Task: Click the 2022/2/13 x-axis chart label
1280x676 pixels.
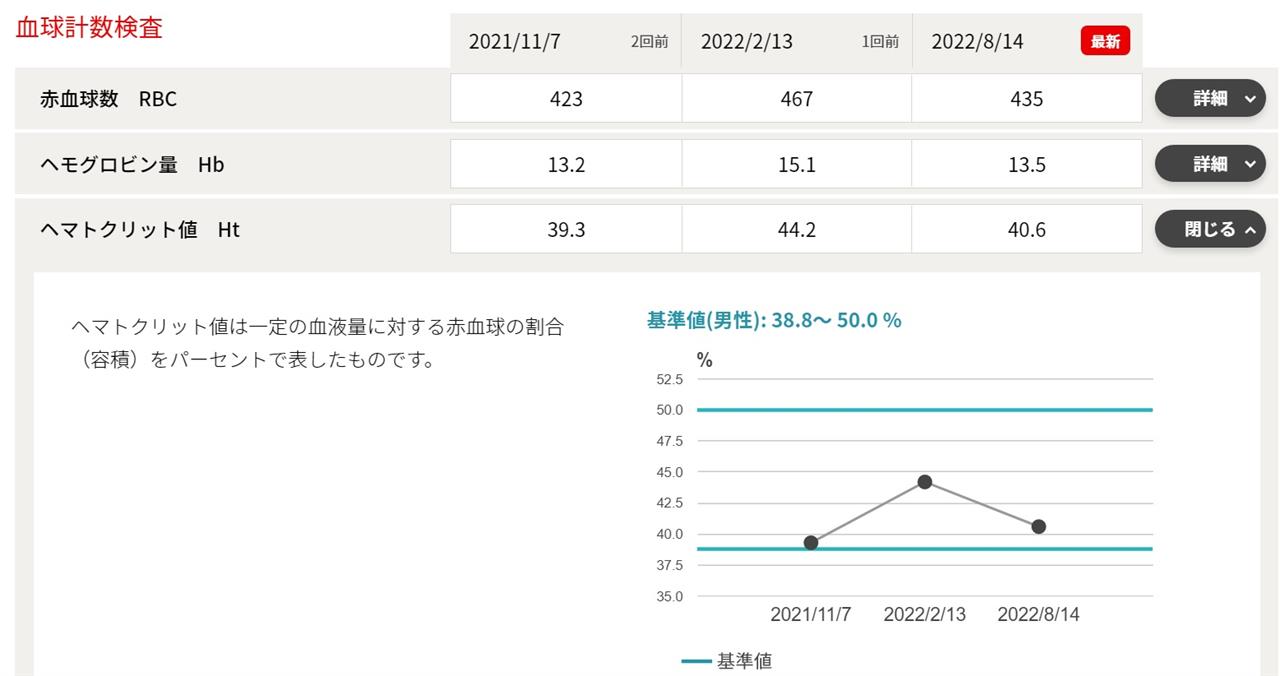Action: point(925,614)
